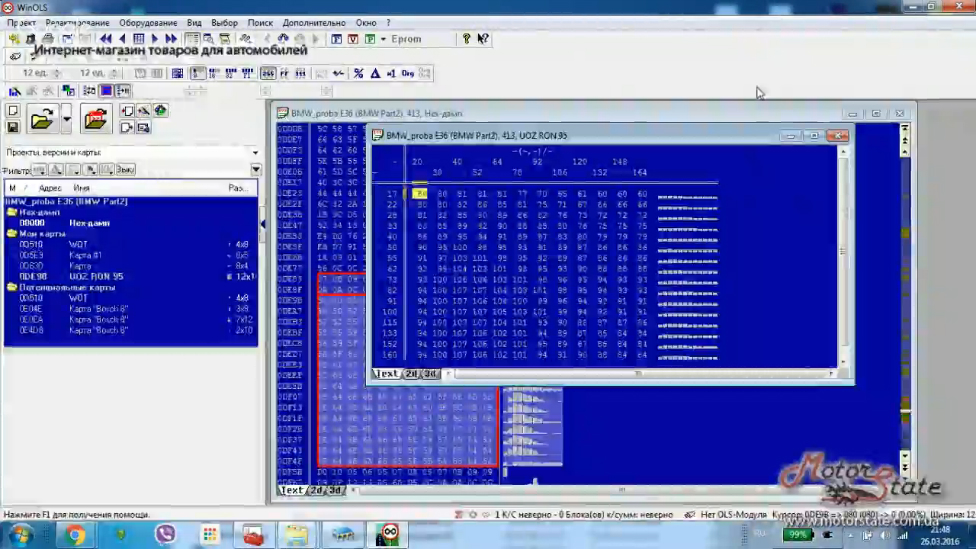The image size is (976, 549).
Task: Adjust the first 12 ед. spinner
Action: (x=57, y=73)
